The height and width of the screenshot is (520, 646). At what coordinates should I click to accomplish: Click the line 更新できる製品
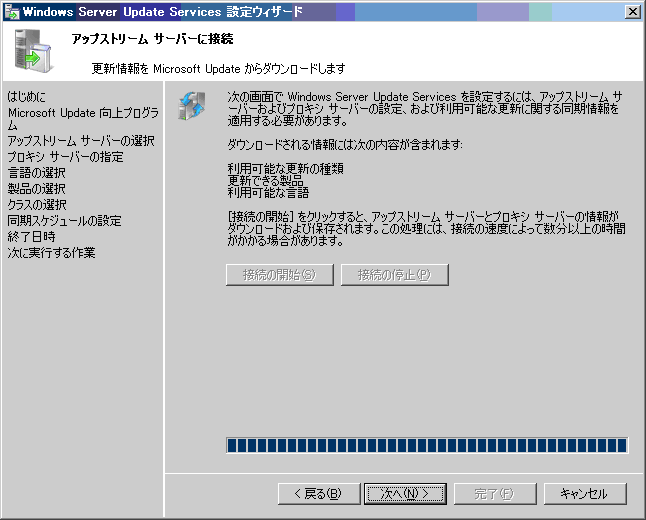coord(265,180)
